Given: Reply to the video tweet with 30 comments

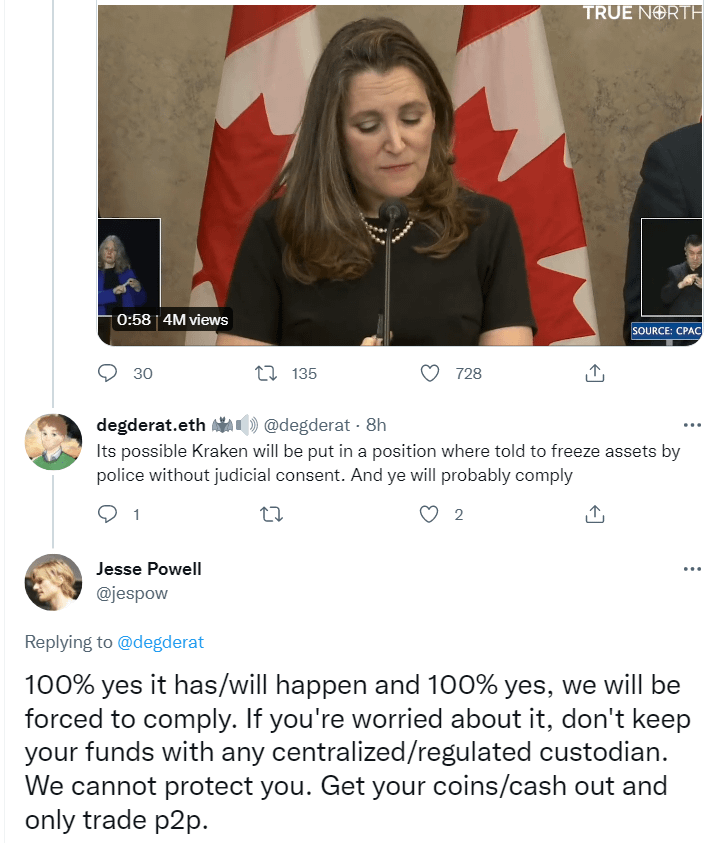Looking at the screenshot, I should 108,373.
